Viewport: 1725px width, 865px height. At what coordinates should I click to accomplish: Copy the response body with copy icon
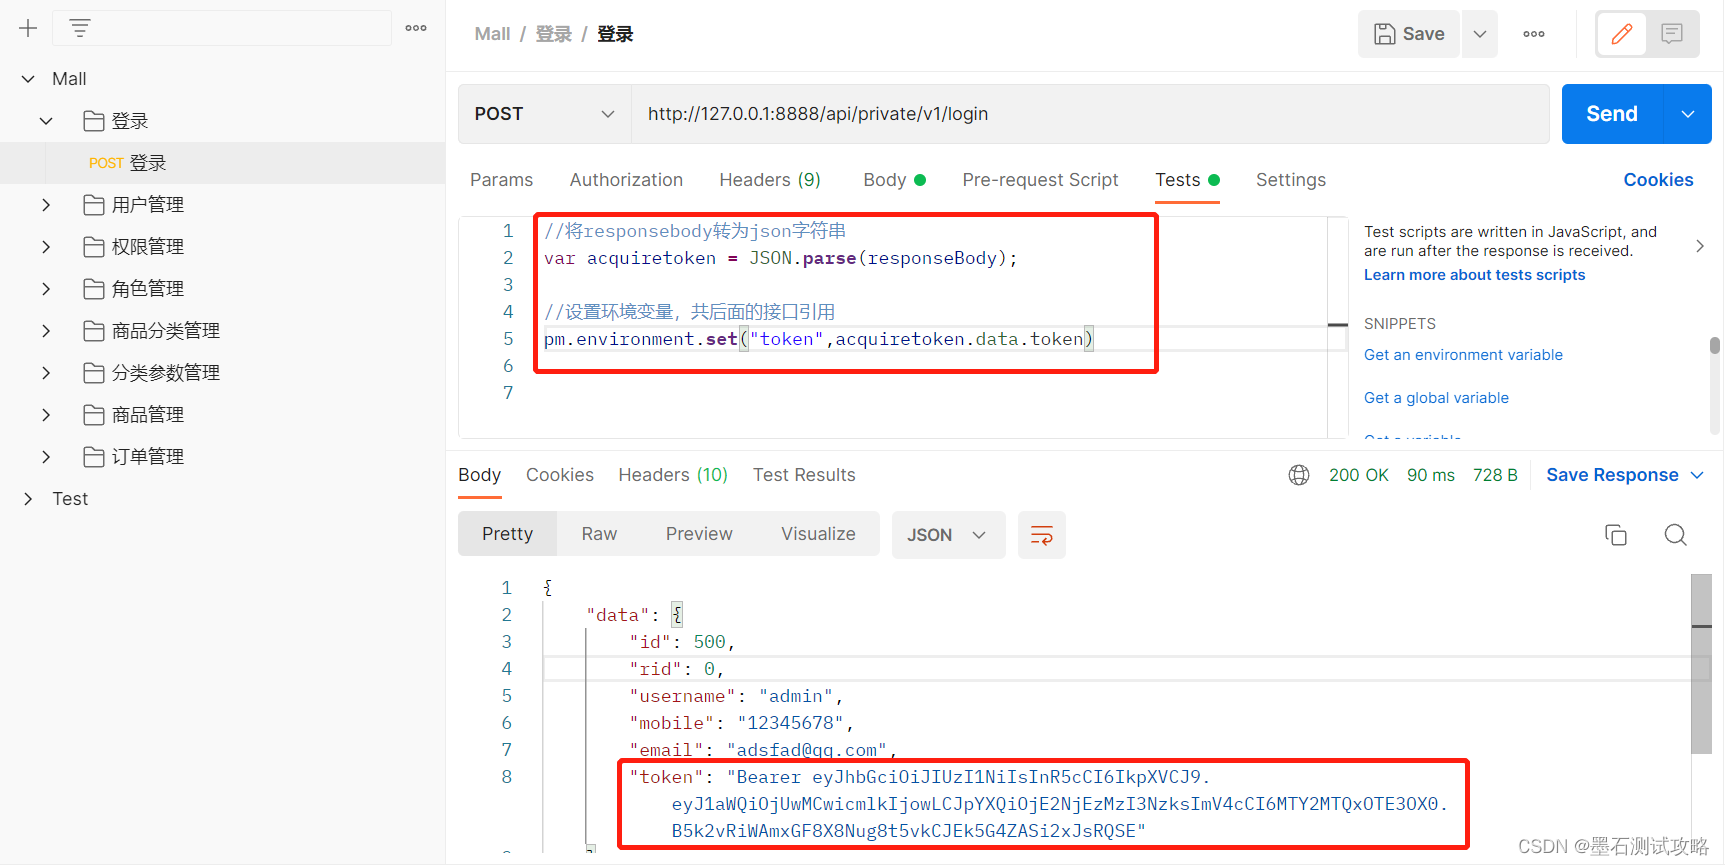[1615, 535]
